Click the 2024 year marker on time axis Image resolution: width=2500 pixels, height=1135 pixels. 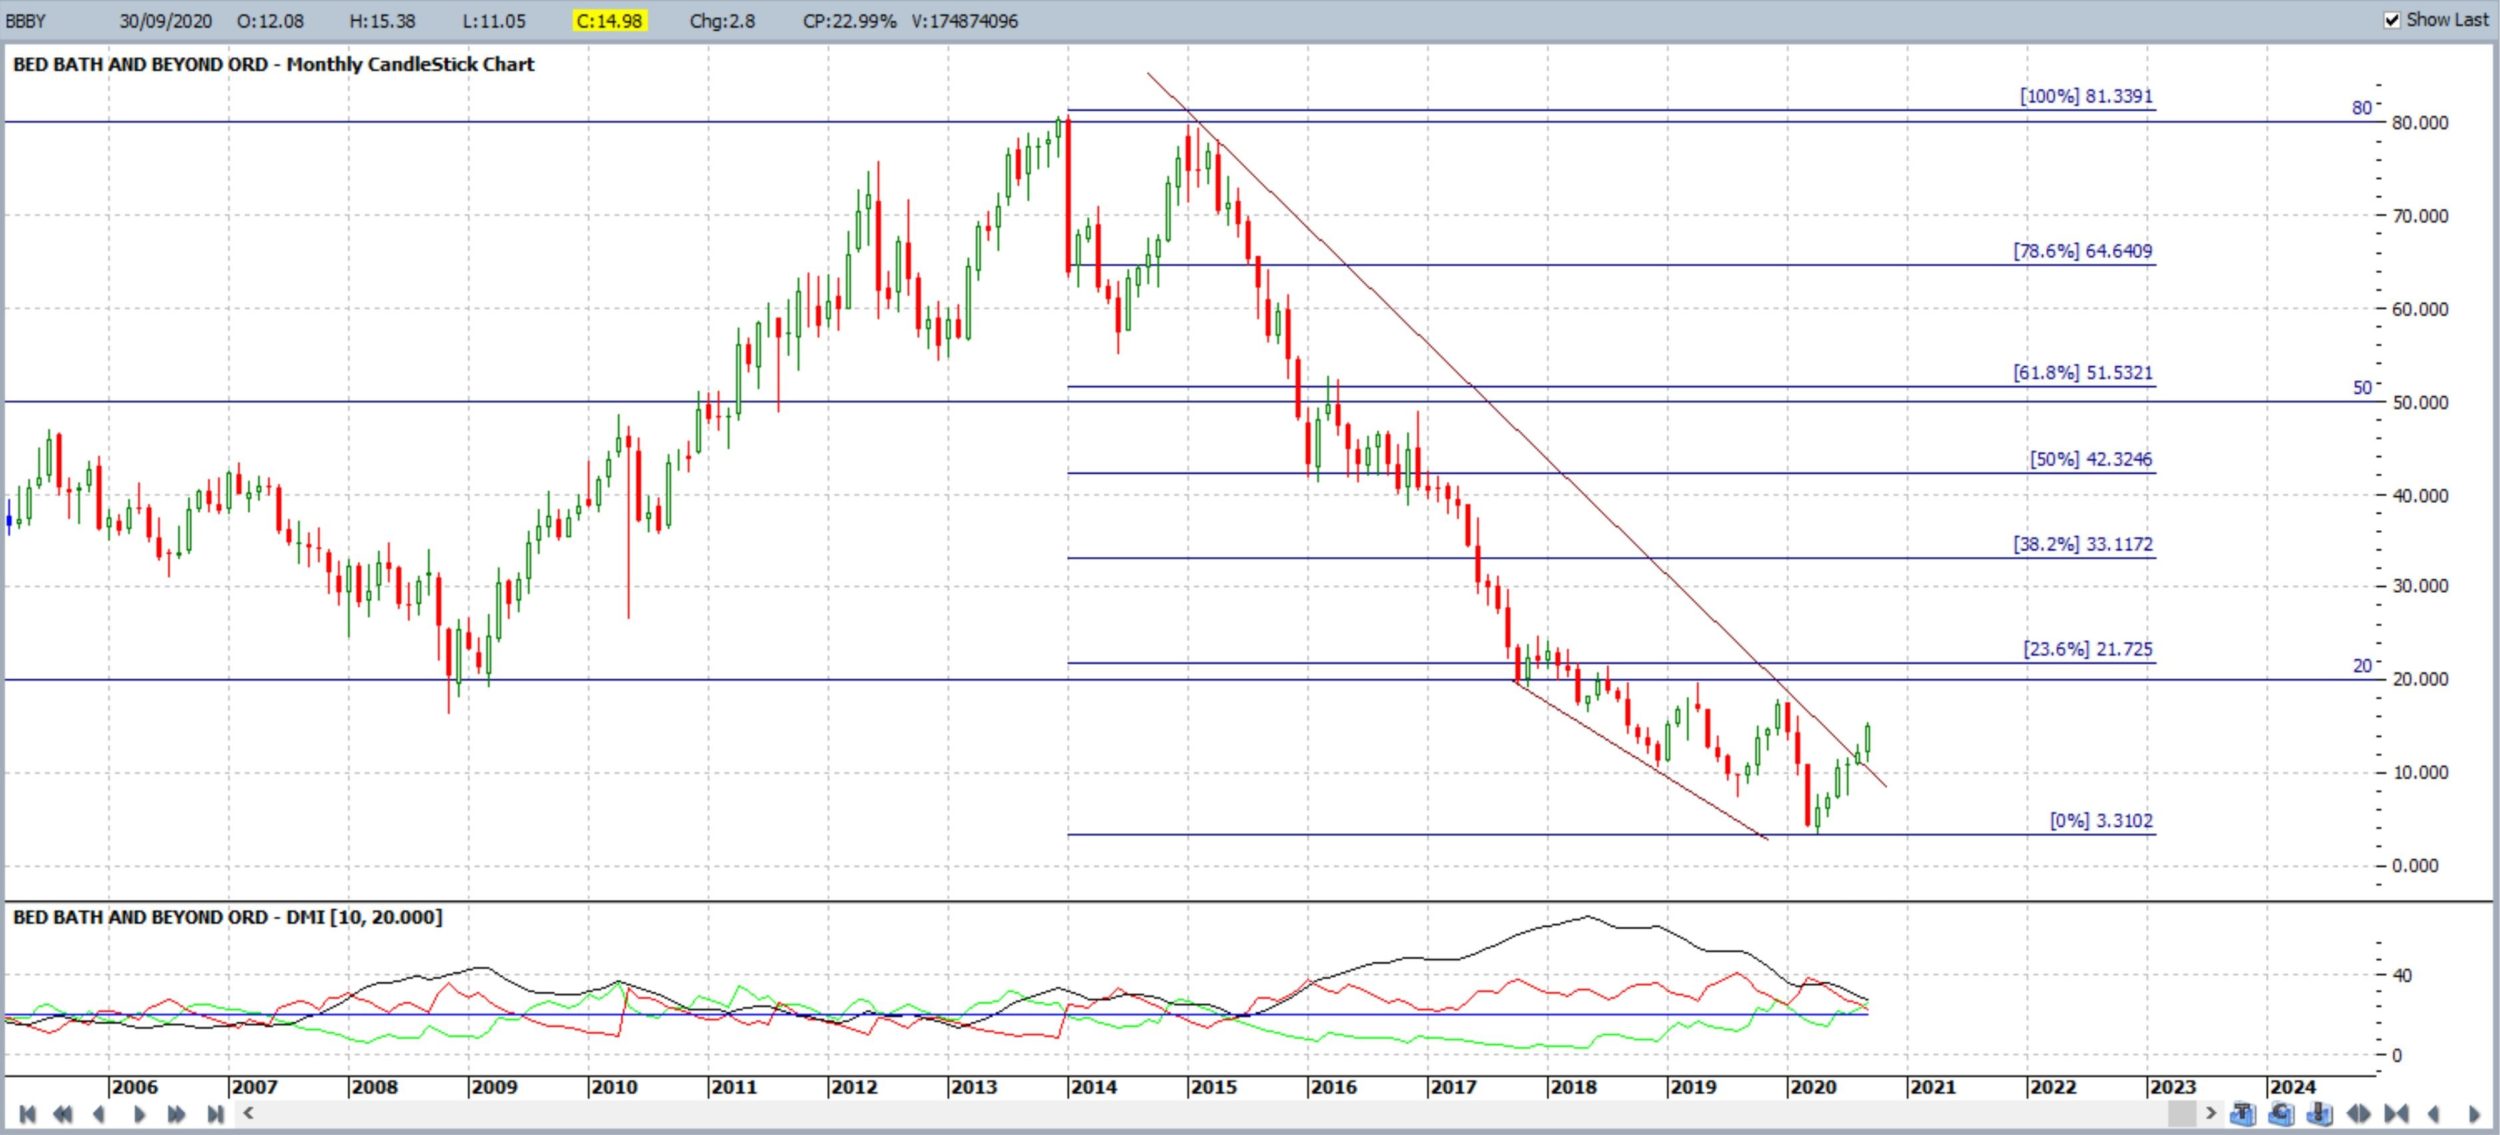pos(2292,1087)
